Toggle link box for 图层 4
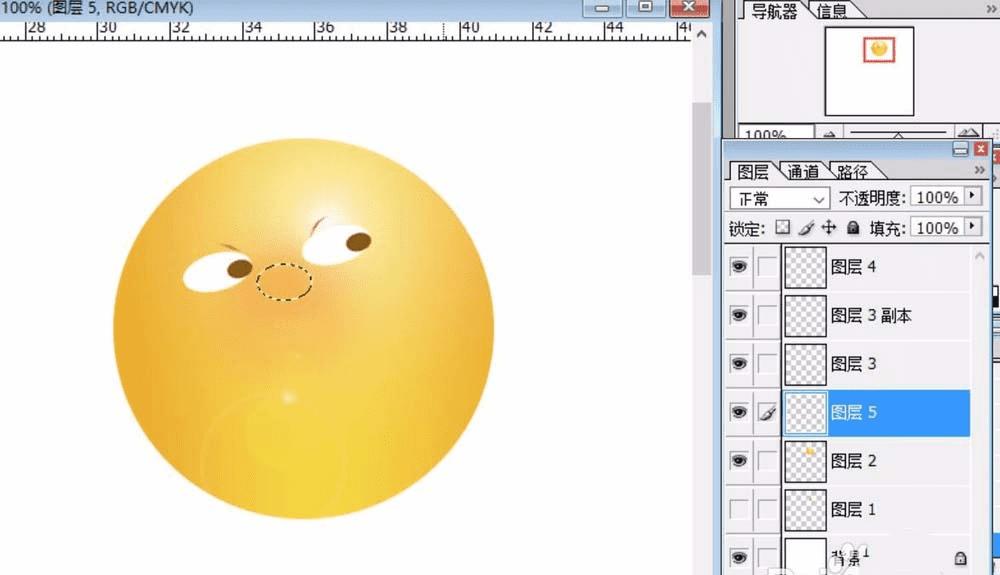The height and width of the screenshot is (575, 1000). coord(767,266)
